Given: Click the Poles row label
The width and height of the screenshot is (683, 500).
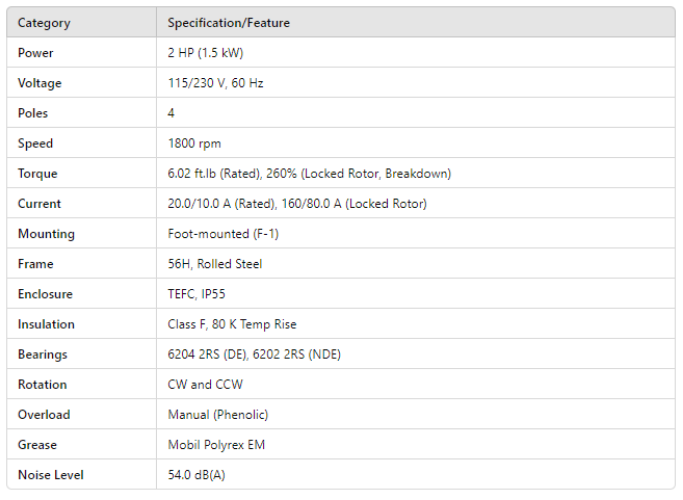Looking at the screenshot, I should point(33,113).
